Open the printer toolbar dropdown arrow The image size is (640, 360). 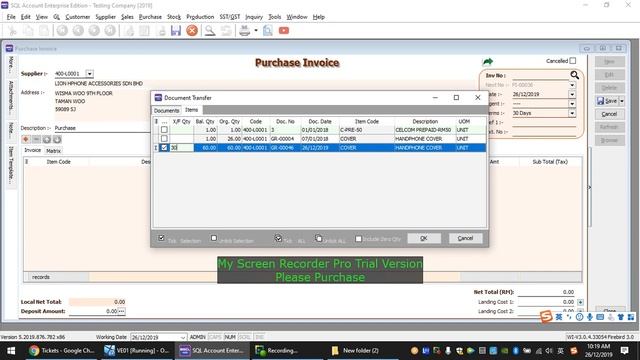pos(256,31)
